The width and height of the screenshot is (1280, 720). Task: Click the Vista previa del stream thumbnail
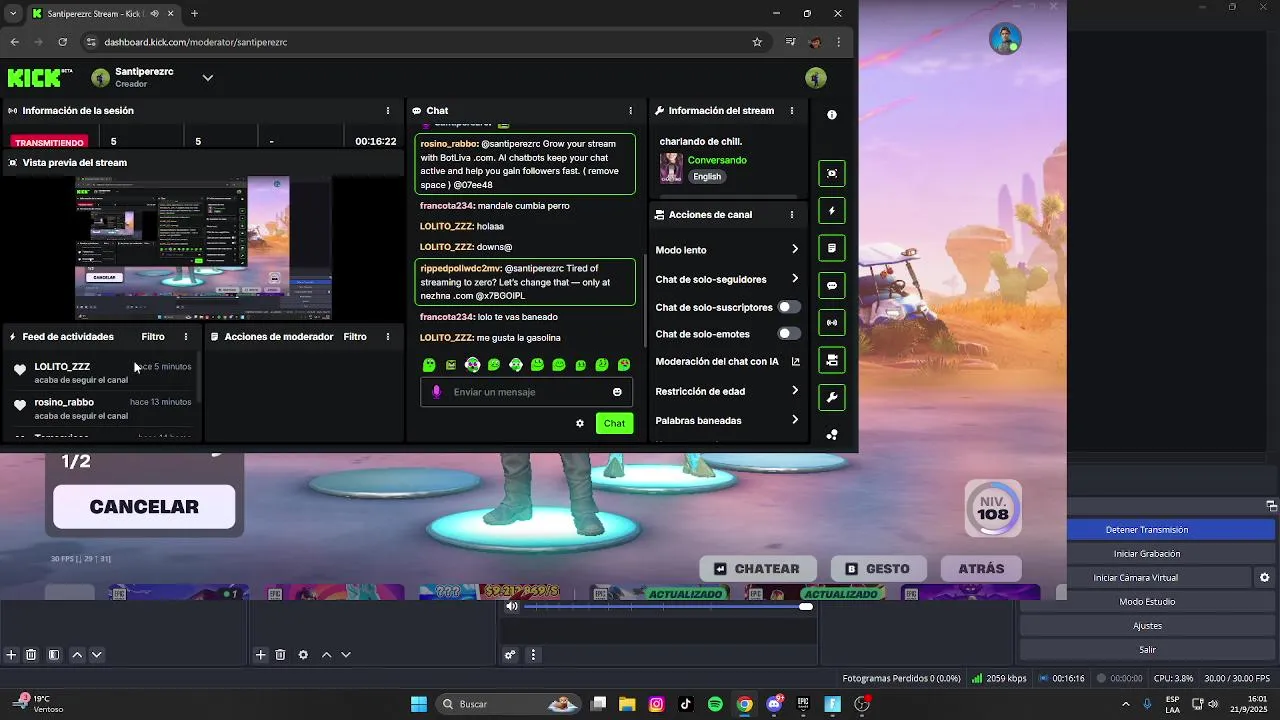(x=204, y=248)
